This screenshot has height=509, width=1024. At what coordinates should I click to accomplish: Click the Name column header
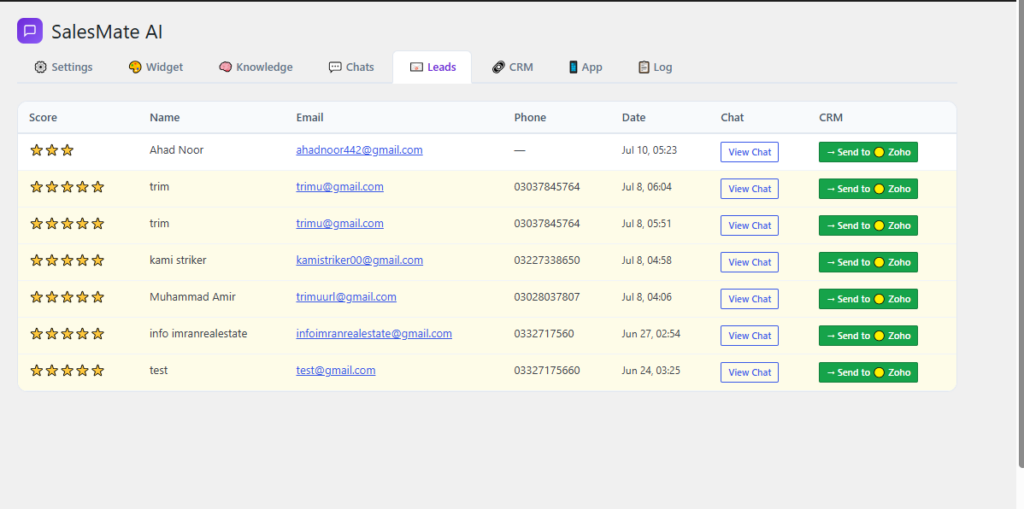[x=165, y=118]
